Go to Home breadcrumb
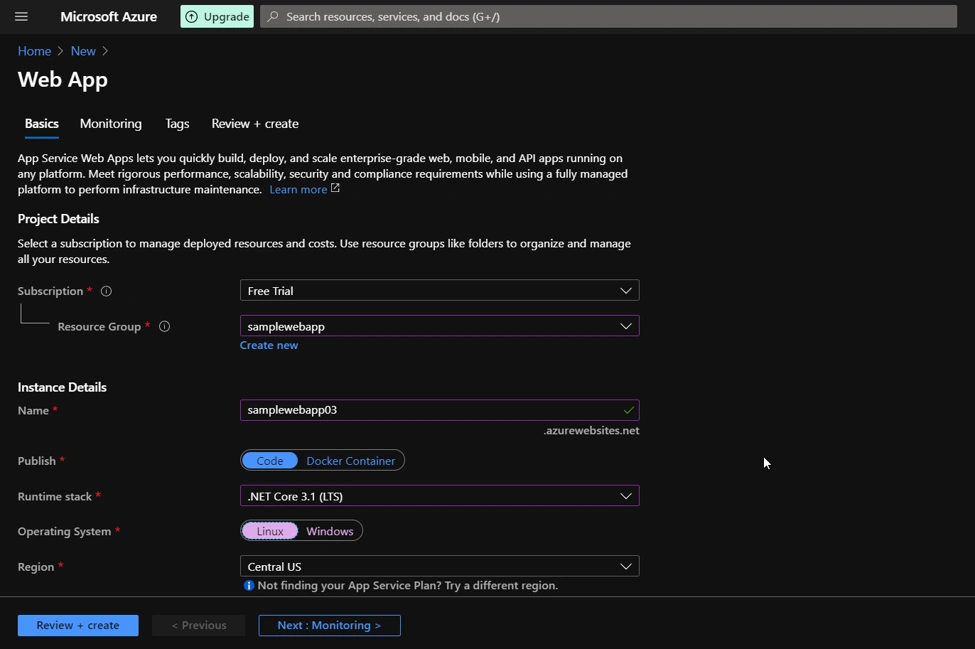The height and width of the screenshot is (649, 975). 34,51
